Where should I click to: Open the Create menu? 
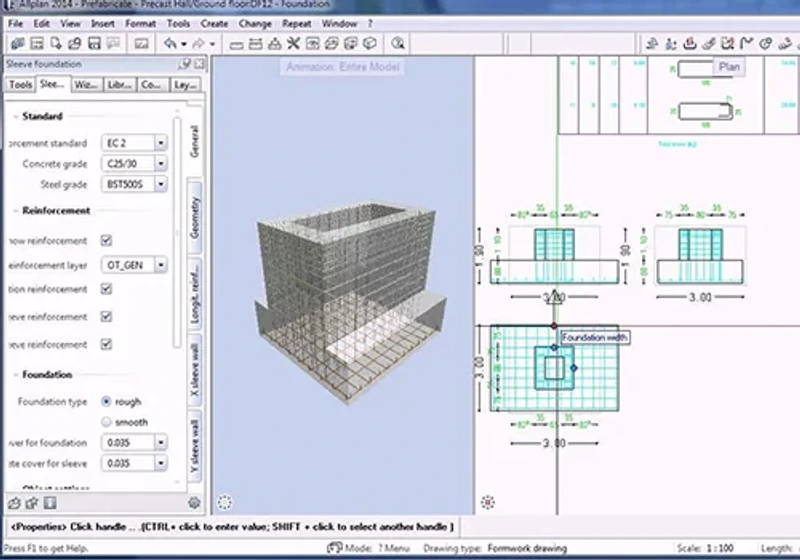[x=214, y=23]
